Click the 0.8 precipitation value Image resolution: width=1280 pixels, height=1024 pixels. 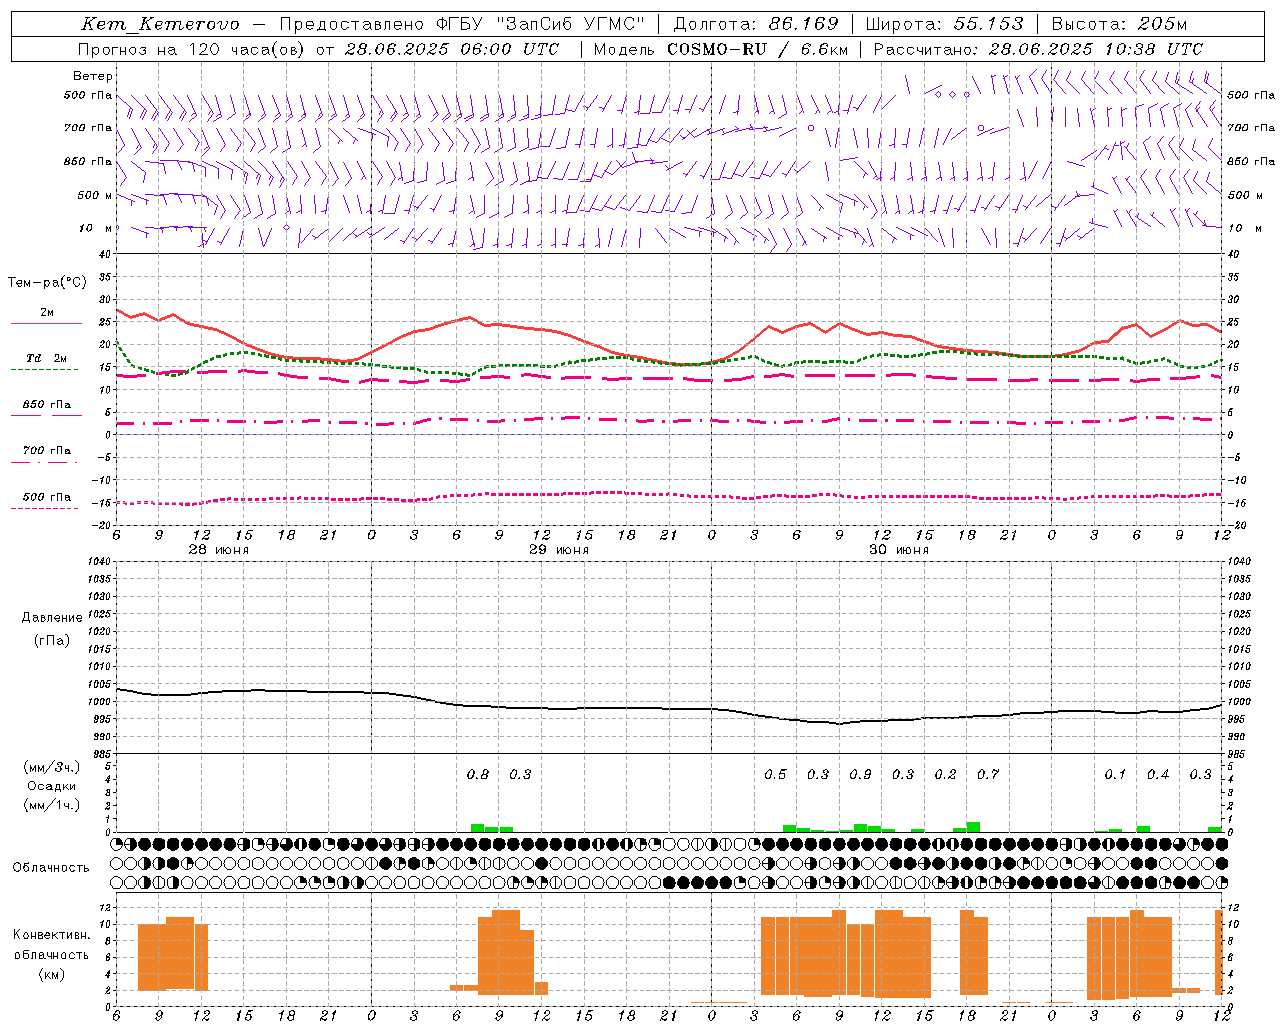[x=478, y=775]
